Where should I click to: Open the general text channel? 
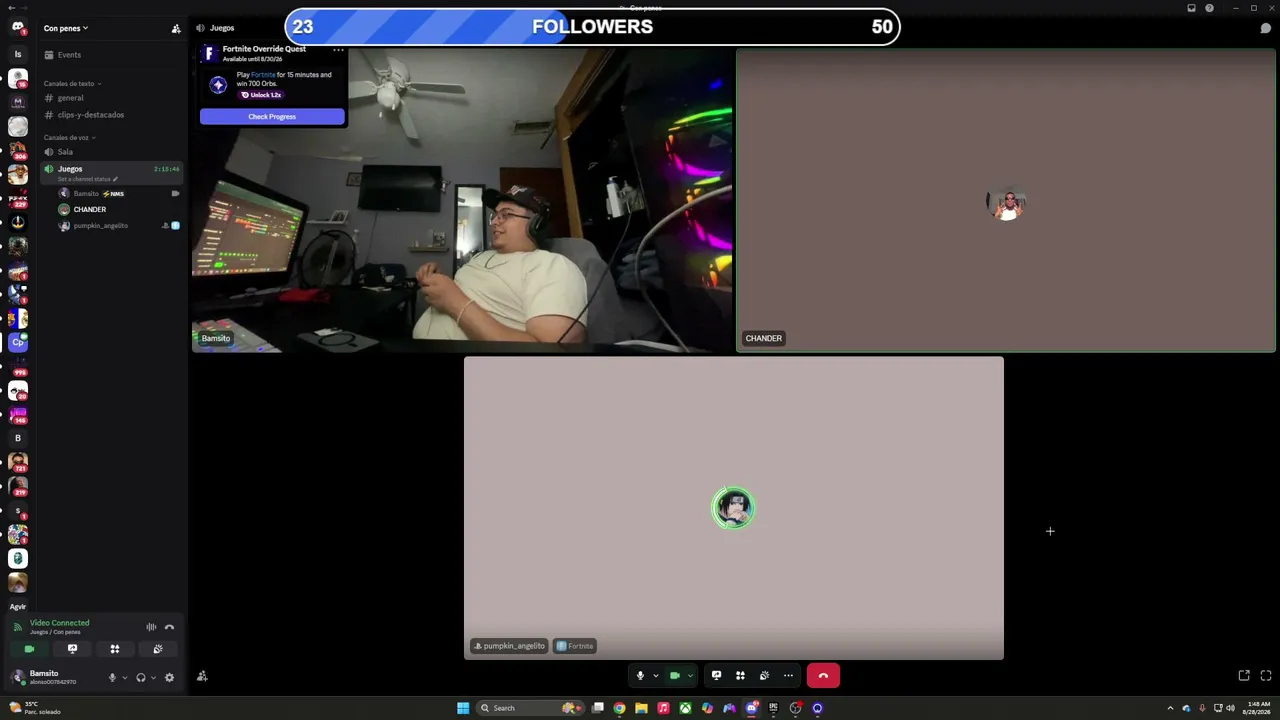click(112, 98)
